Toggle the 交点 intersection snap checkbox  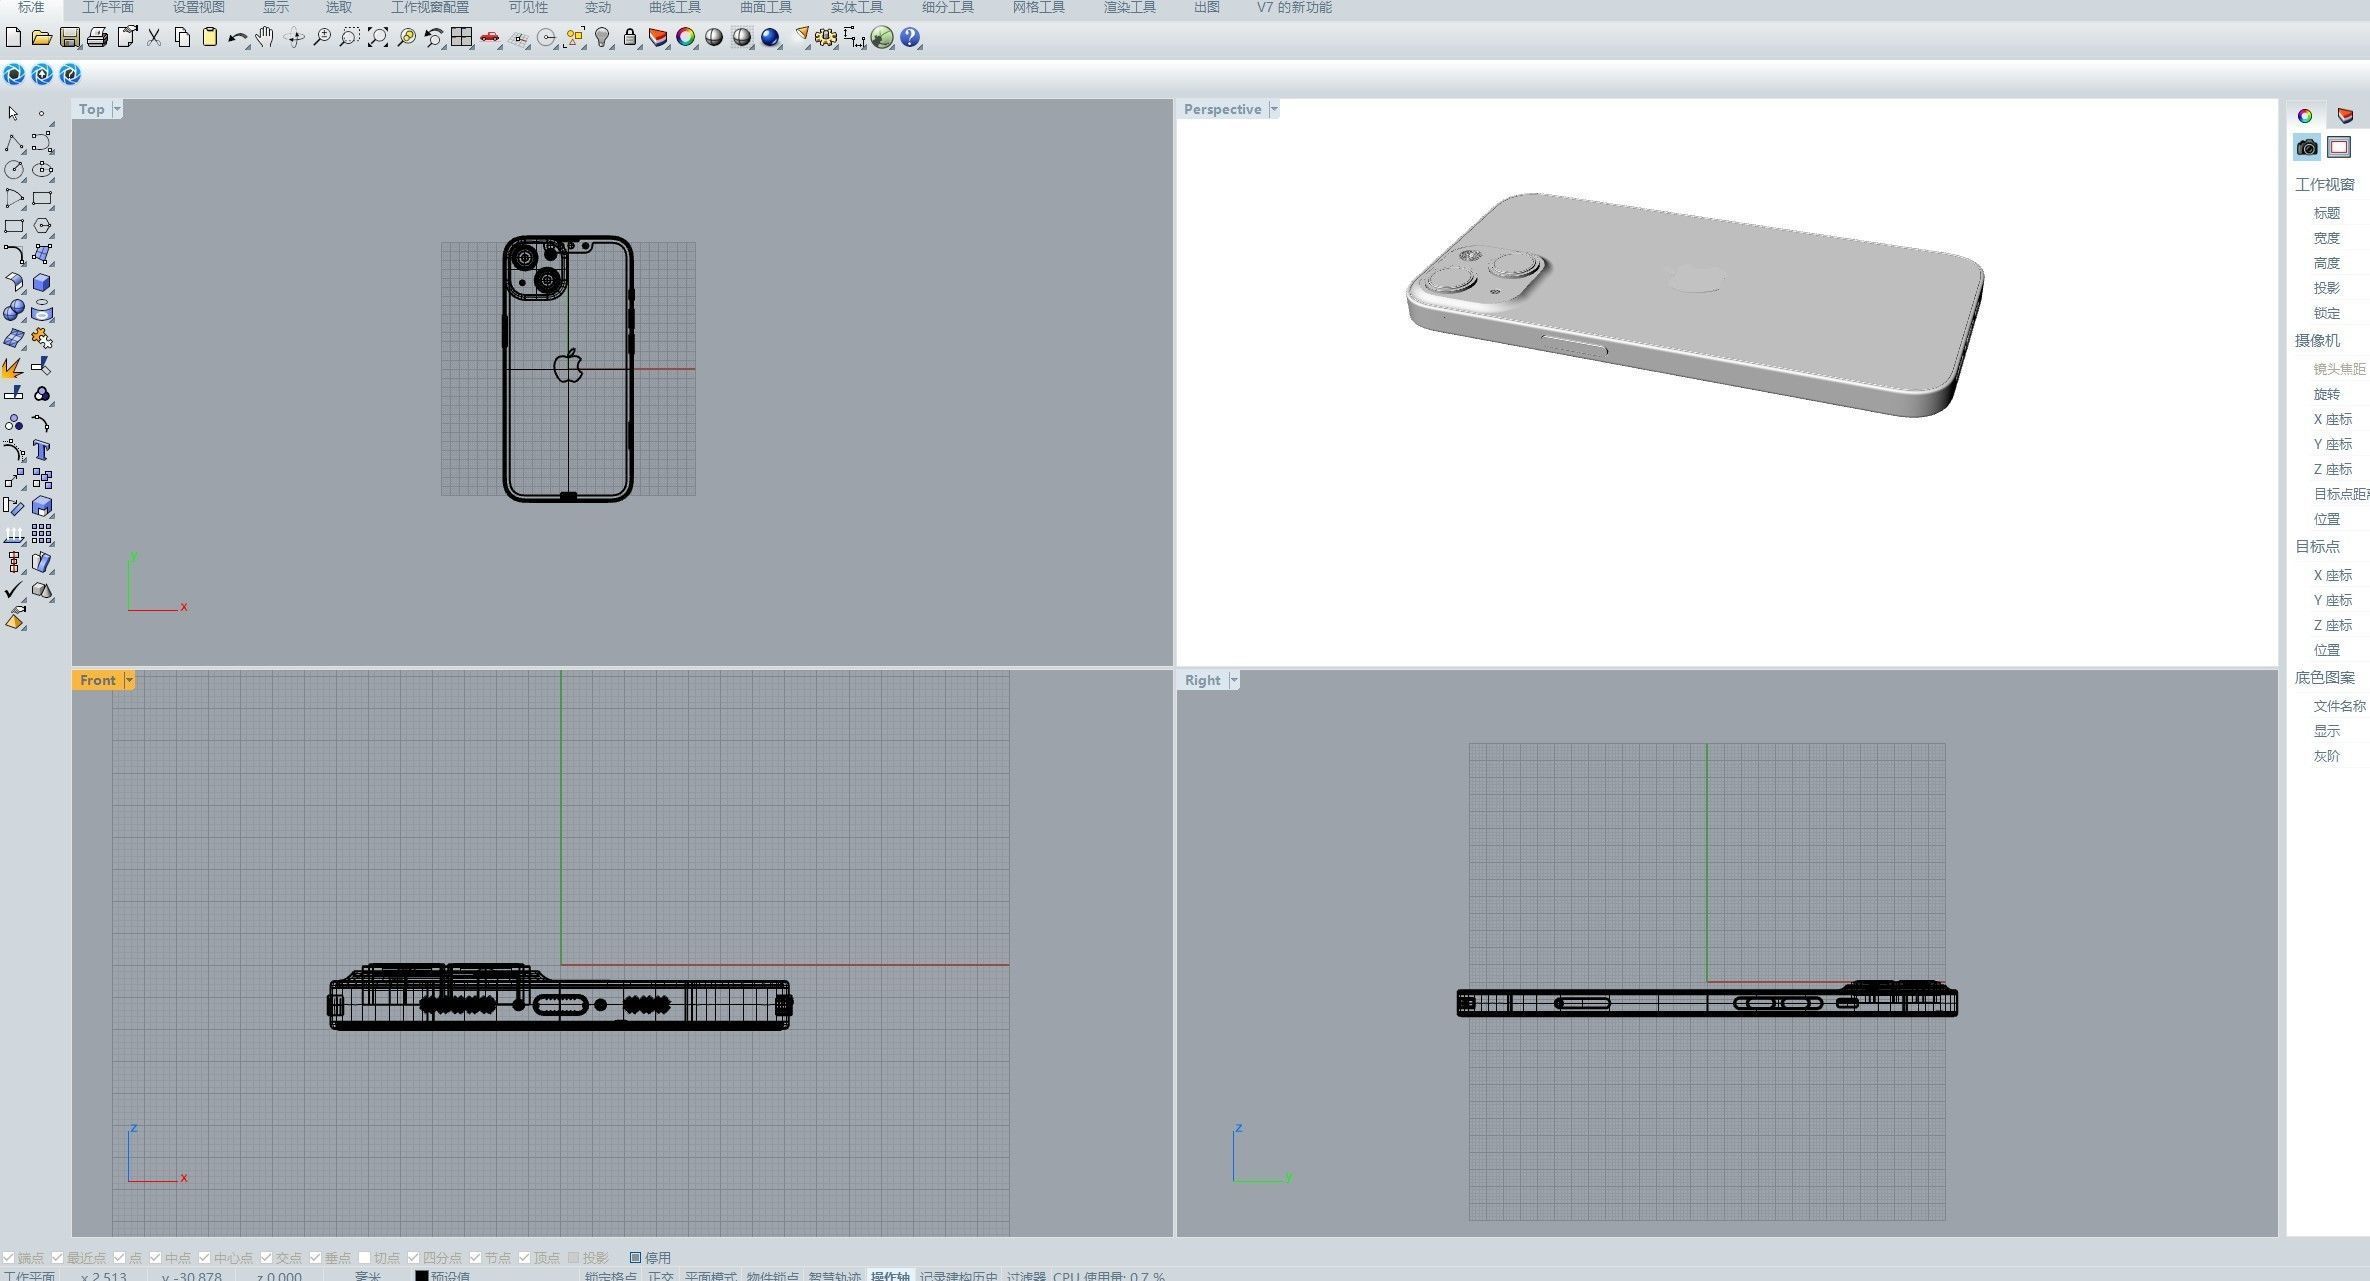tap(267, 1258)
